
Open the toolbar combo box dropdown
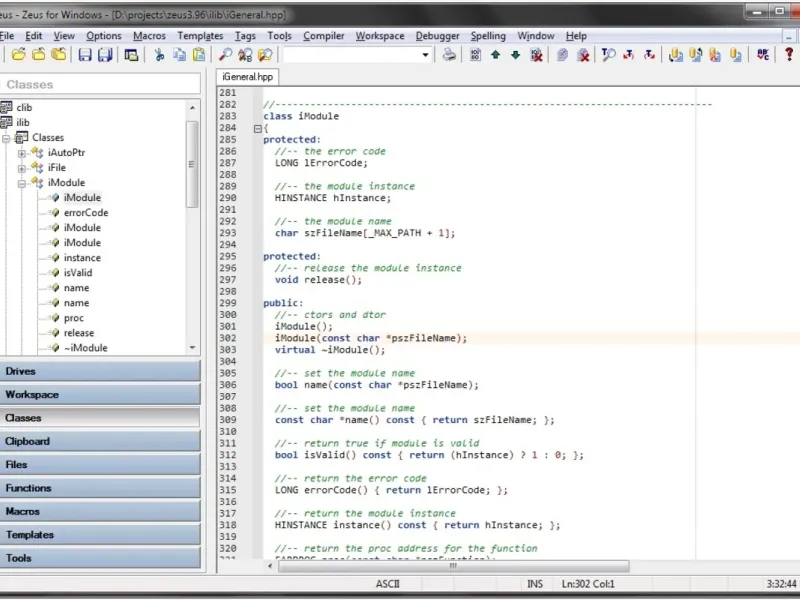point(425,55)
